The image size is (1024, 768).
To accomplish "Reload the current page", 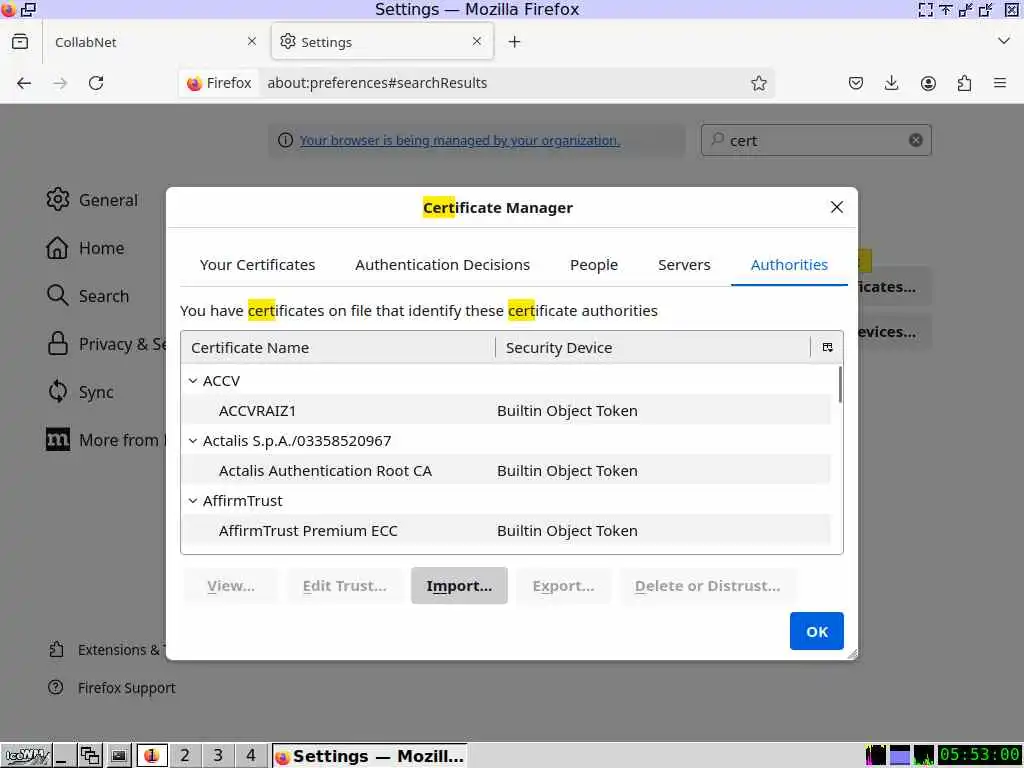I will click(96, 83).
